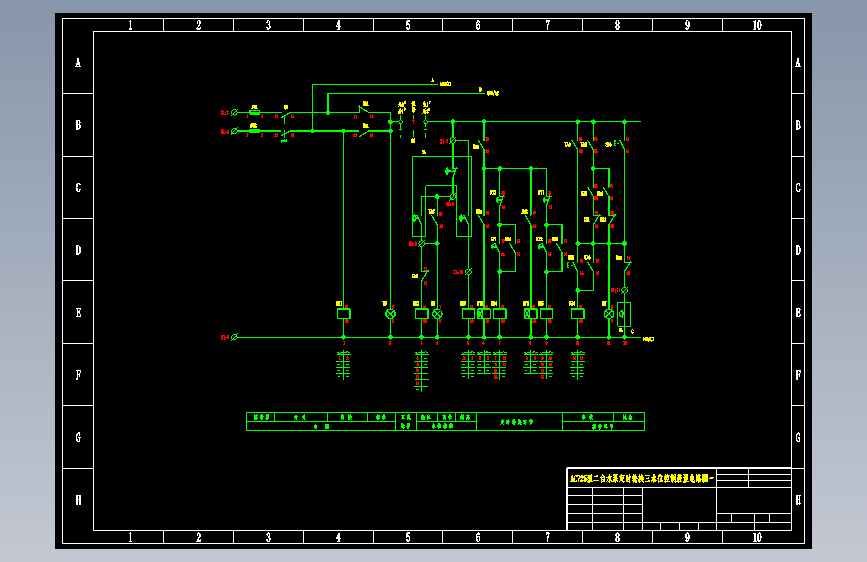Viewport: 867px width, 562px height.
Task: Click column label 9 on the top border
Action: coord(687,25)
